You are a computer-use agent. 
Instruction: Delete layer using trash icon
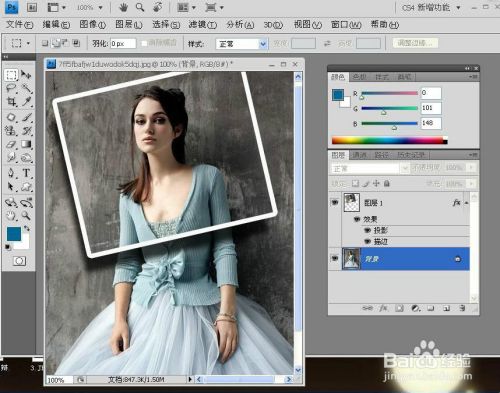click(462, 308)
